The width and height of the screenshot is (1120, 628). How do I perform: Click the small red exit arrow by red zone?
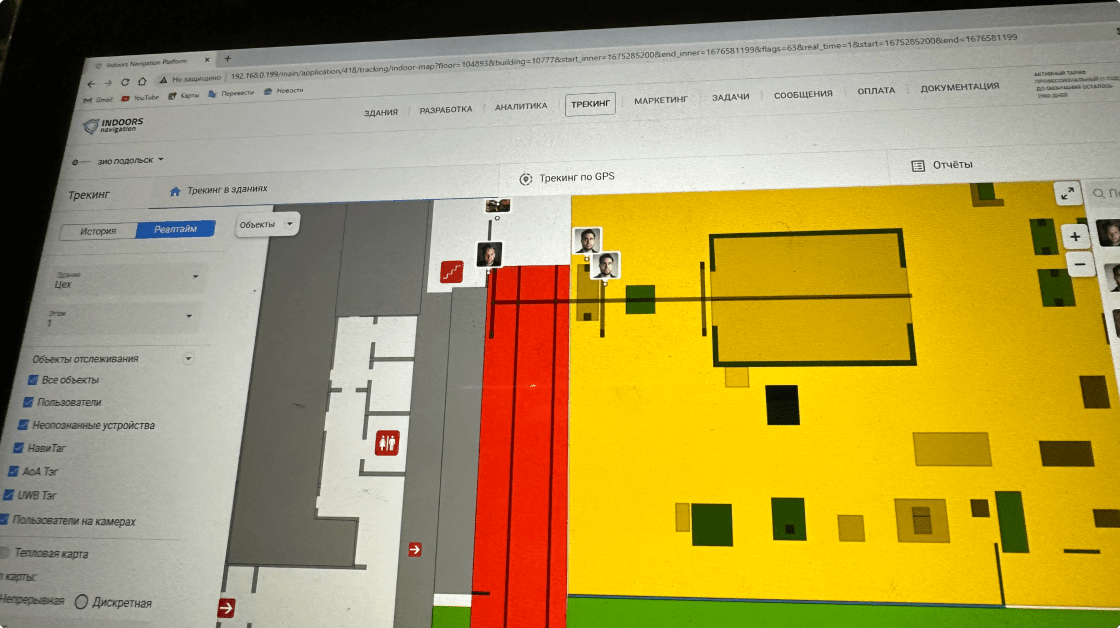click(x=414, y=549)
